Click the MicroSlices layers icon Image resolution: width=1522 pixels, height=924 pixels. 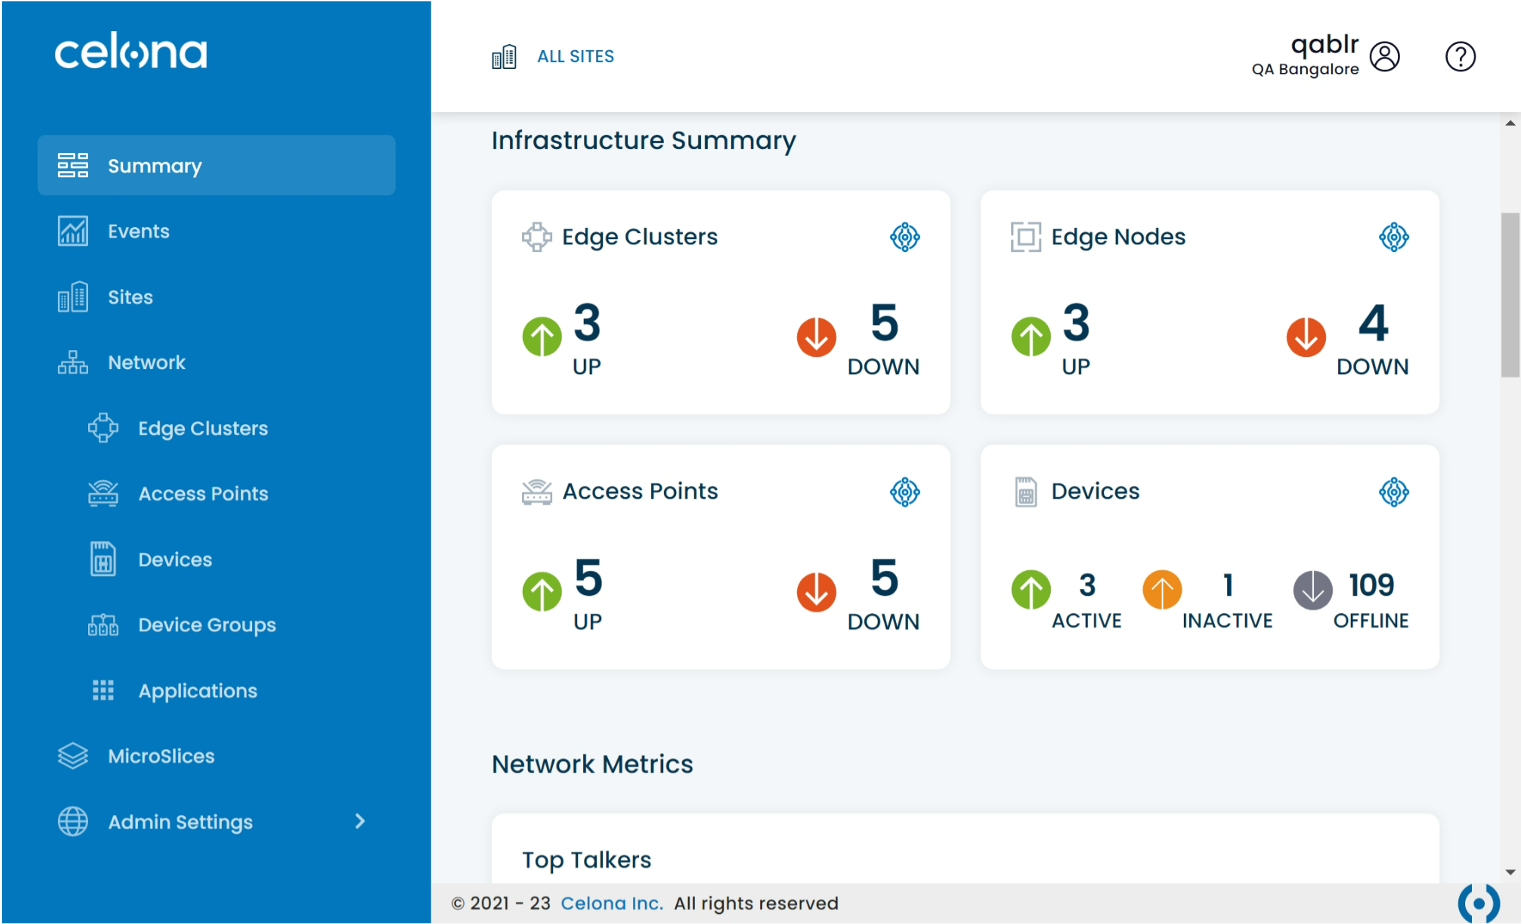(x=72, y=756)
